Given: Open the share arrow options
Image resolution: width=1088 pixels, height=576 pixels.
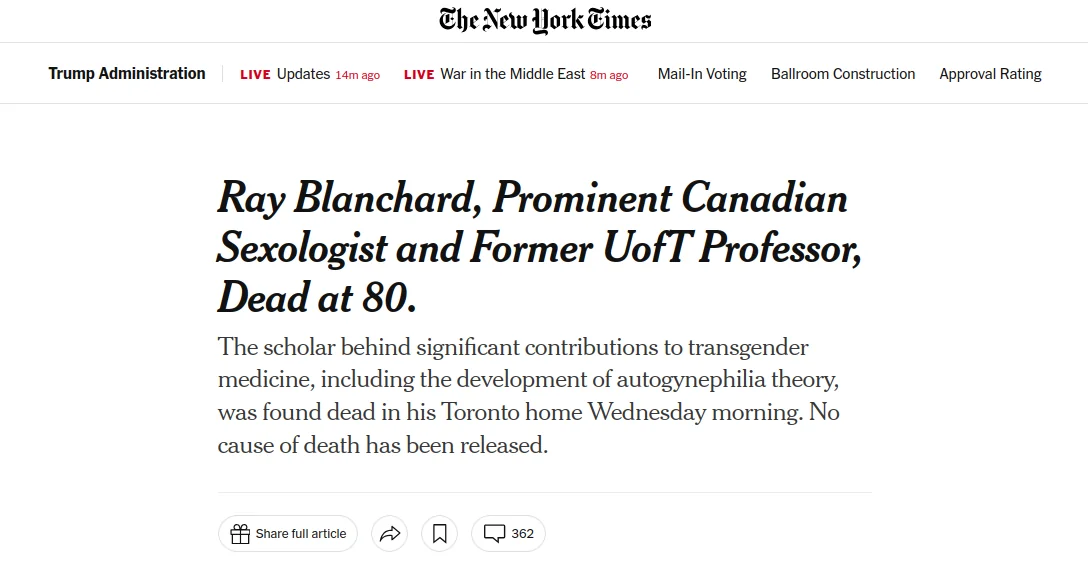Looking at the screenshot, I should point(391,534).
